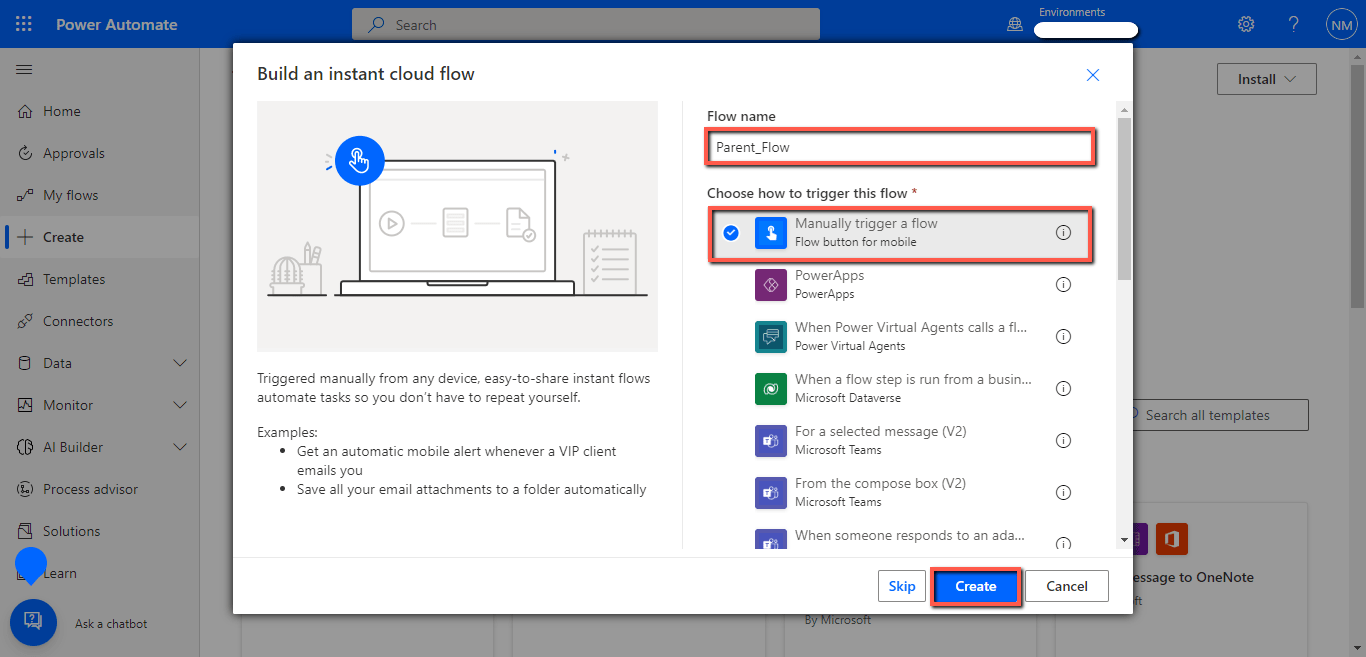Viewport: 1366px width, 657px height.
Task: Click 'When Power Virtual Agents calls a fl...' text
Action: click(911, 327)
